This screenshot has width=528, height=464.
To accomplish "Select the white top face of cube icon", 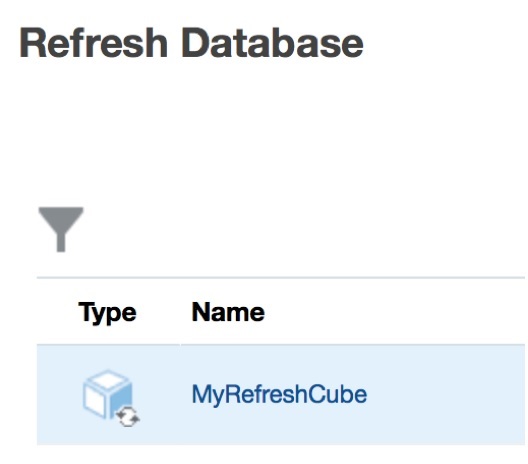I will click(x=107, y=380).
